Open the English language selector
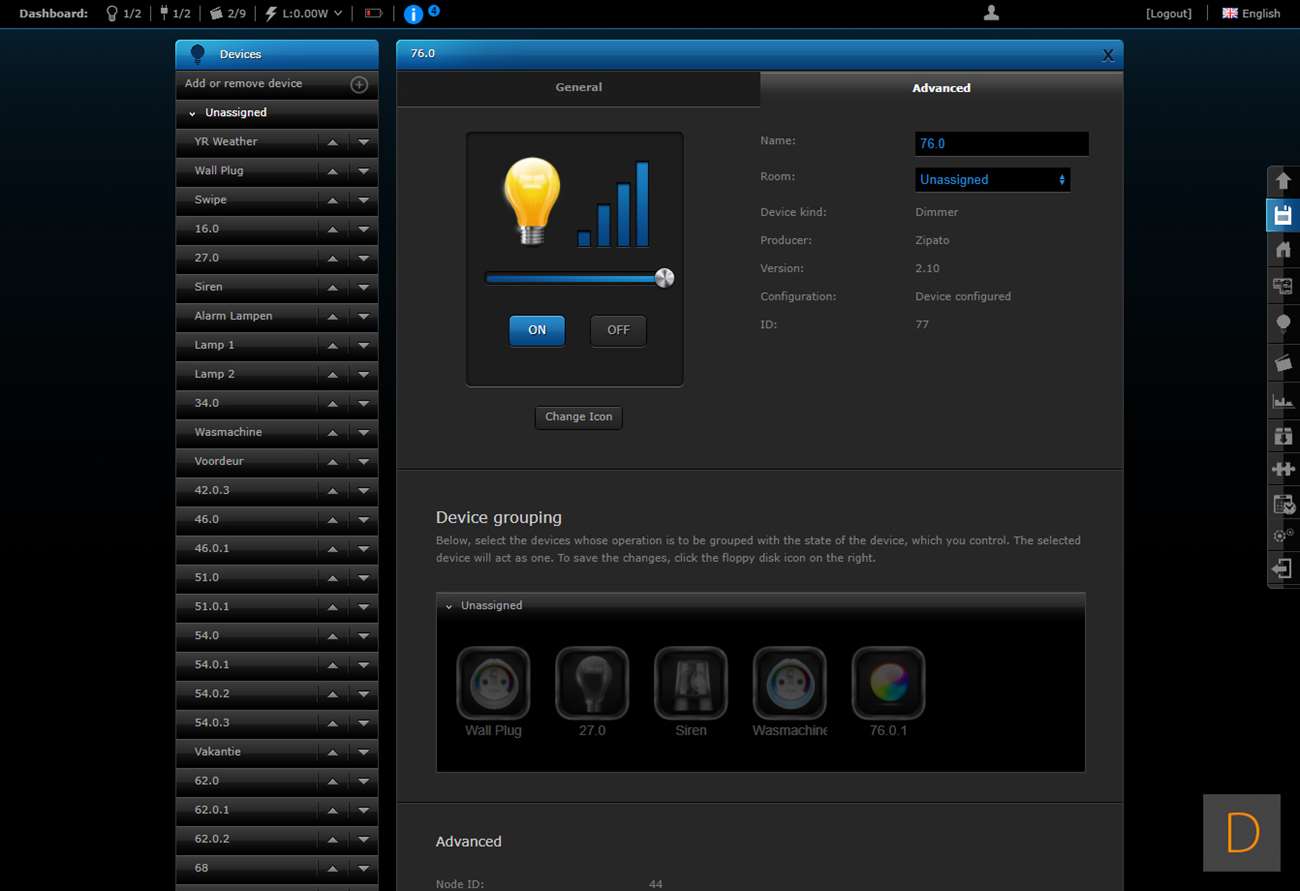 [x=1251, y=14]
